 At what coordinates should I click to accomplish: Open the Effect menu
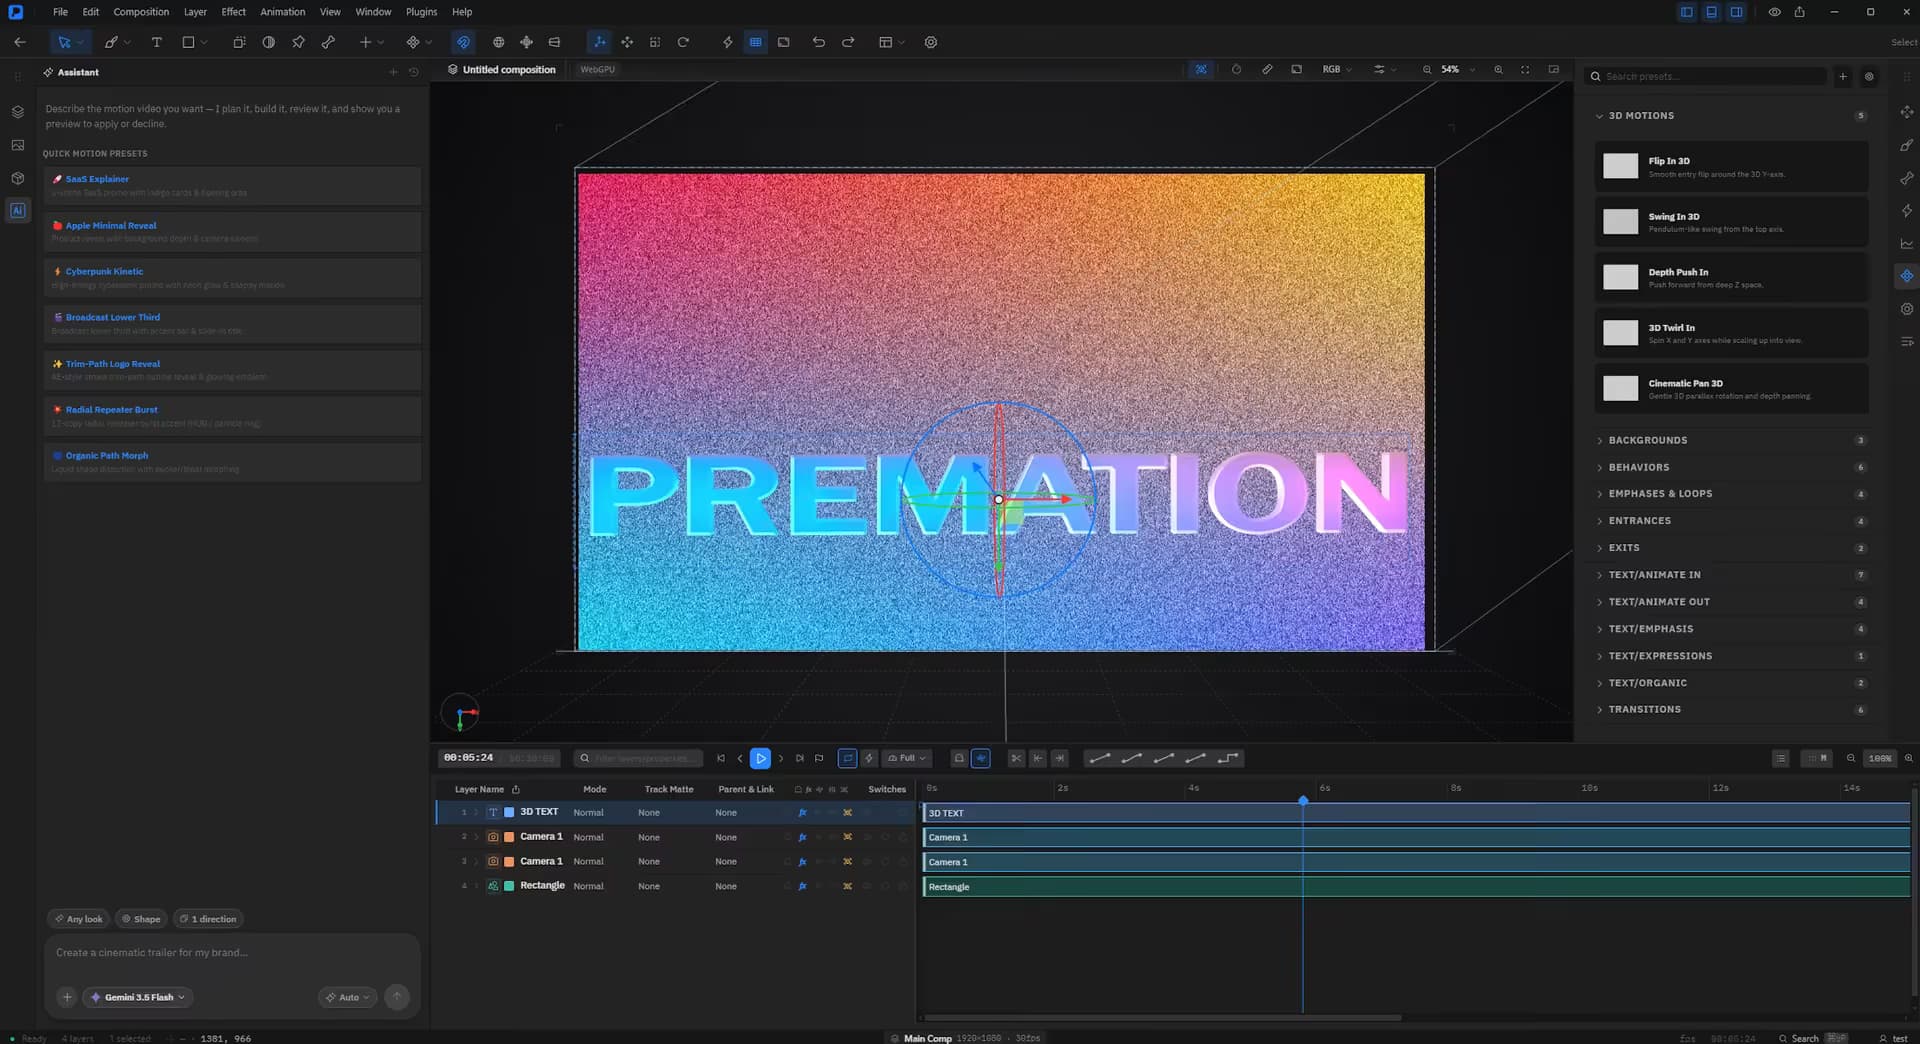click(x=233, y=12)
